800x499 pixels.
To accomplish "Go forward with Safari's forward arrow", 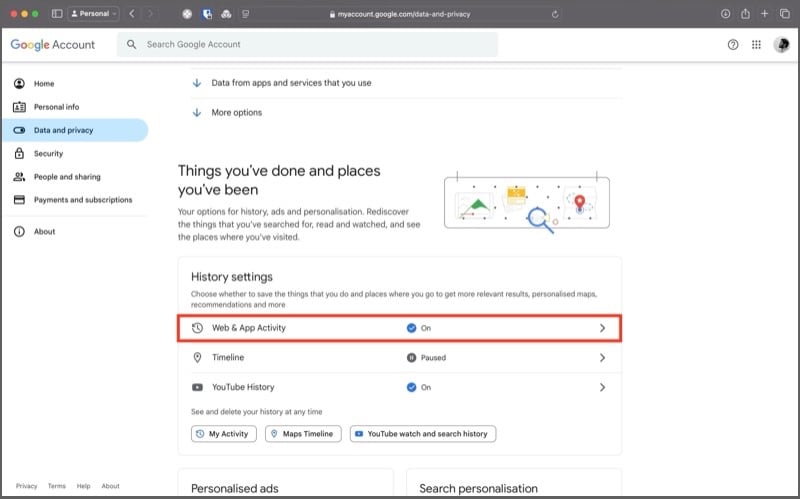I will click(x=150, y=14).
